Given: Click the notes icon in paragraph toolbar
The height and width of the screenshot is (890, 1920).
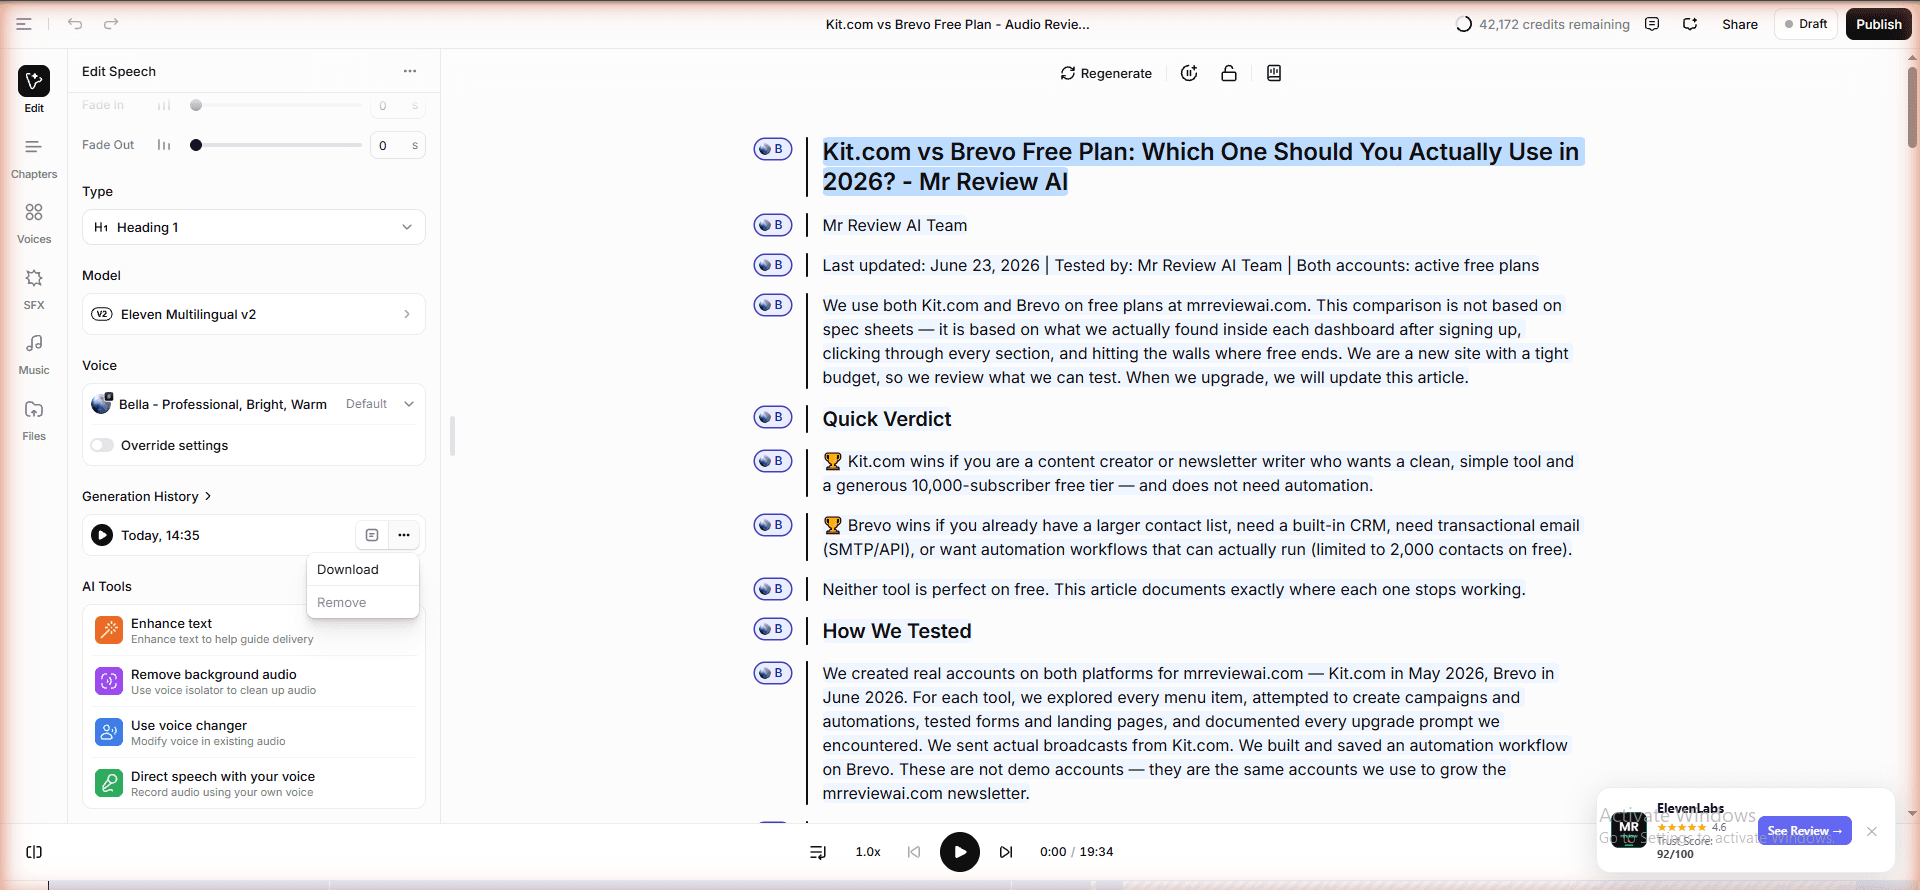Looking at the screenshot, I should (1274, 73).
